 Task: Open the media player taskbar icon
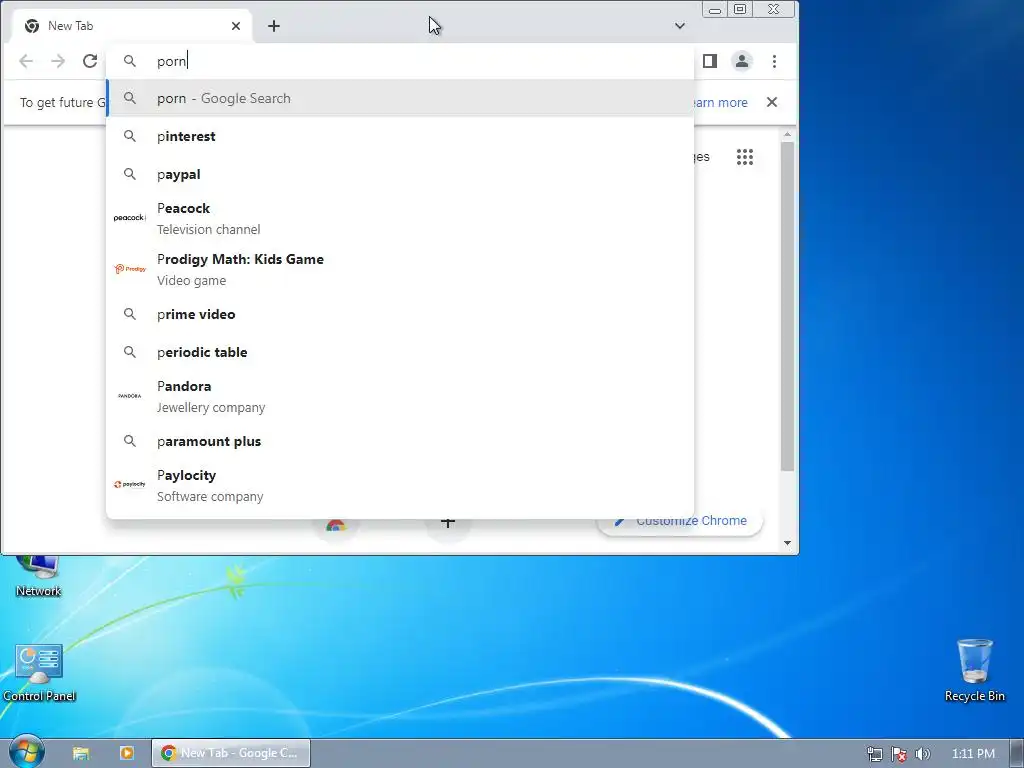[x=127, y=753]
